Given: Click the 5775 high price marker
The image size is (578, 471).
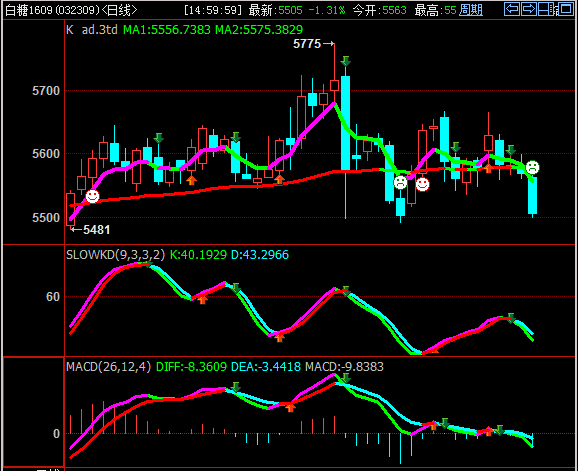Looking at the screenshot, I should point(313,44).
